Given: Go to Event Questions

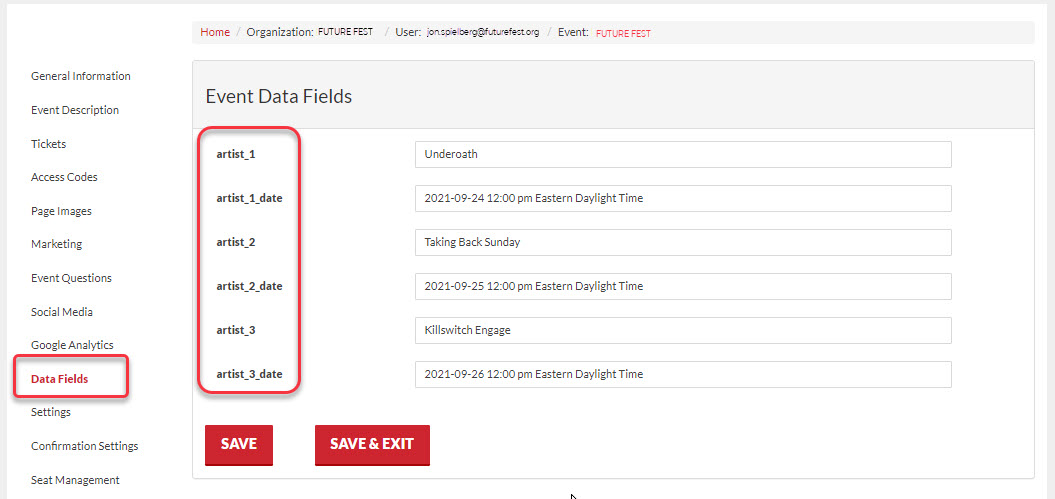Looking at the screenshot, I should click(x=71, y=278).
